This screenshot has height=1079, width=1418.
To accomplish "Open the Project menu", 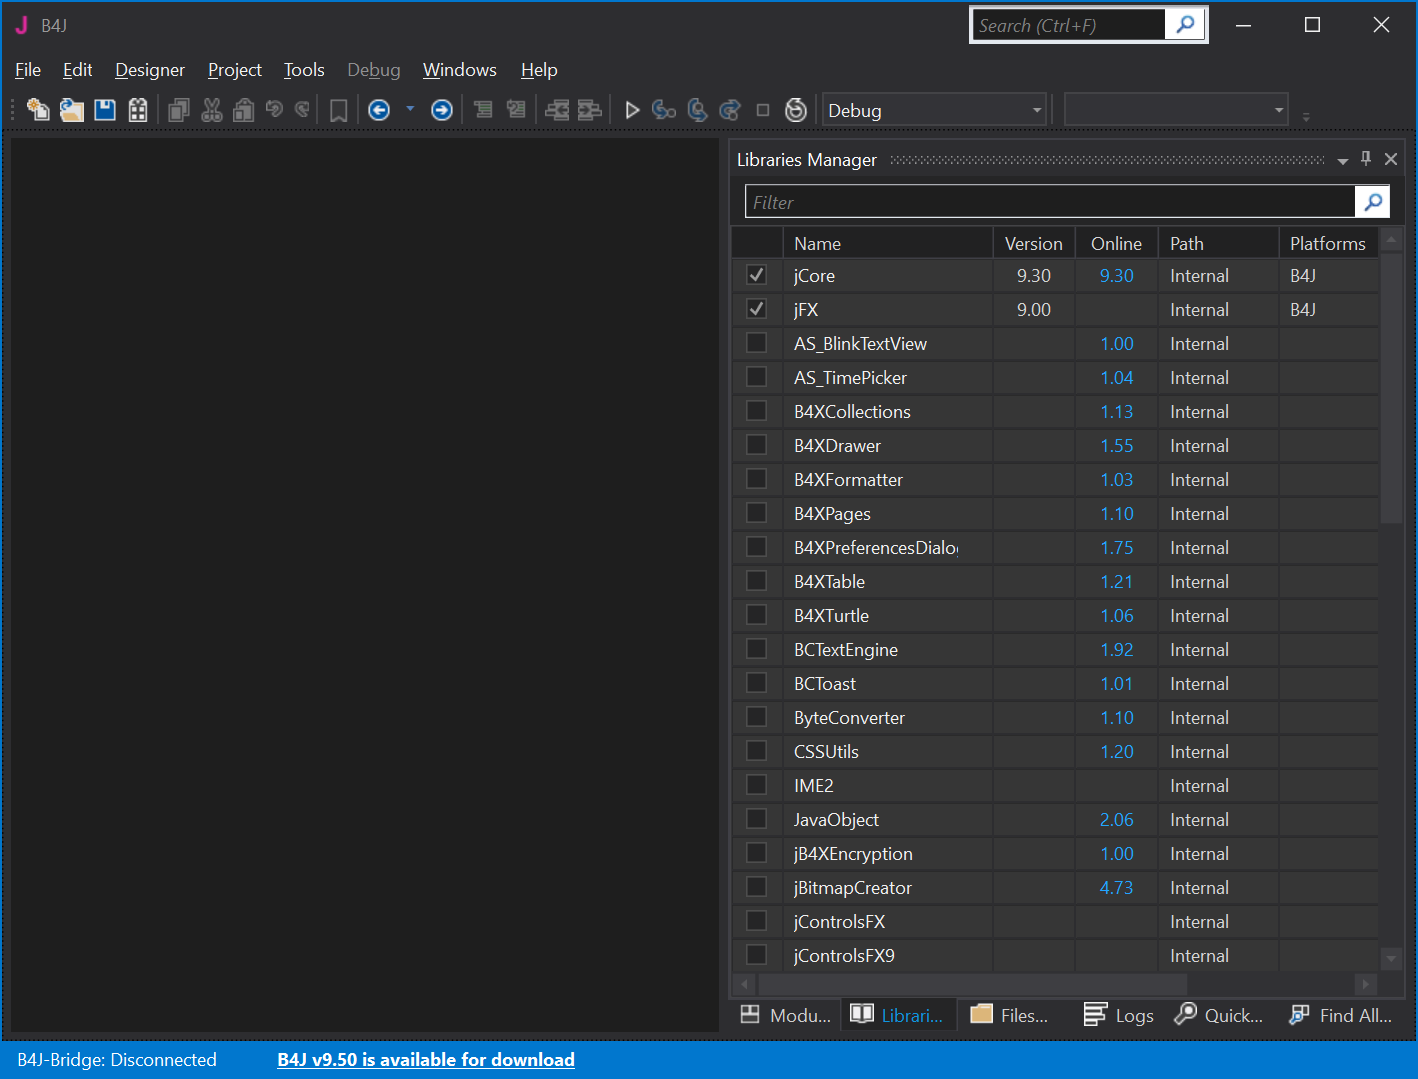I will pyautogui.click(x=234, y=70).
